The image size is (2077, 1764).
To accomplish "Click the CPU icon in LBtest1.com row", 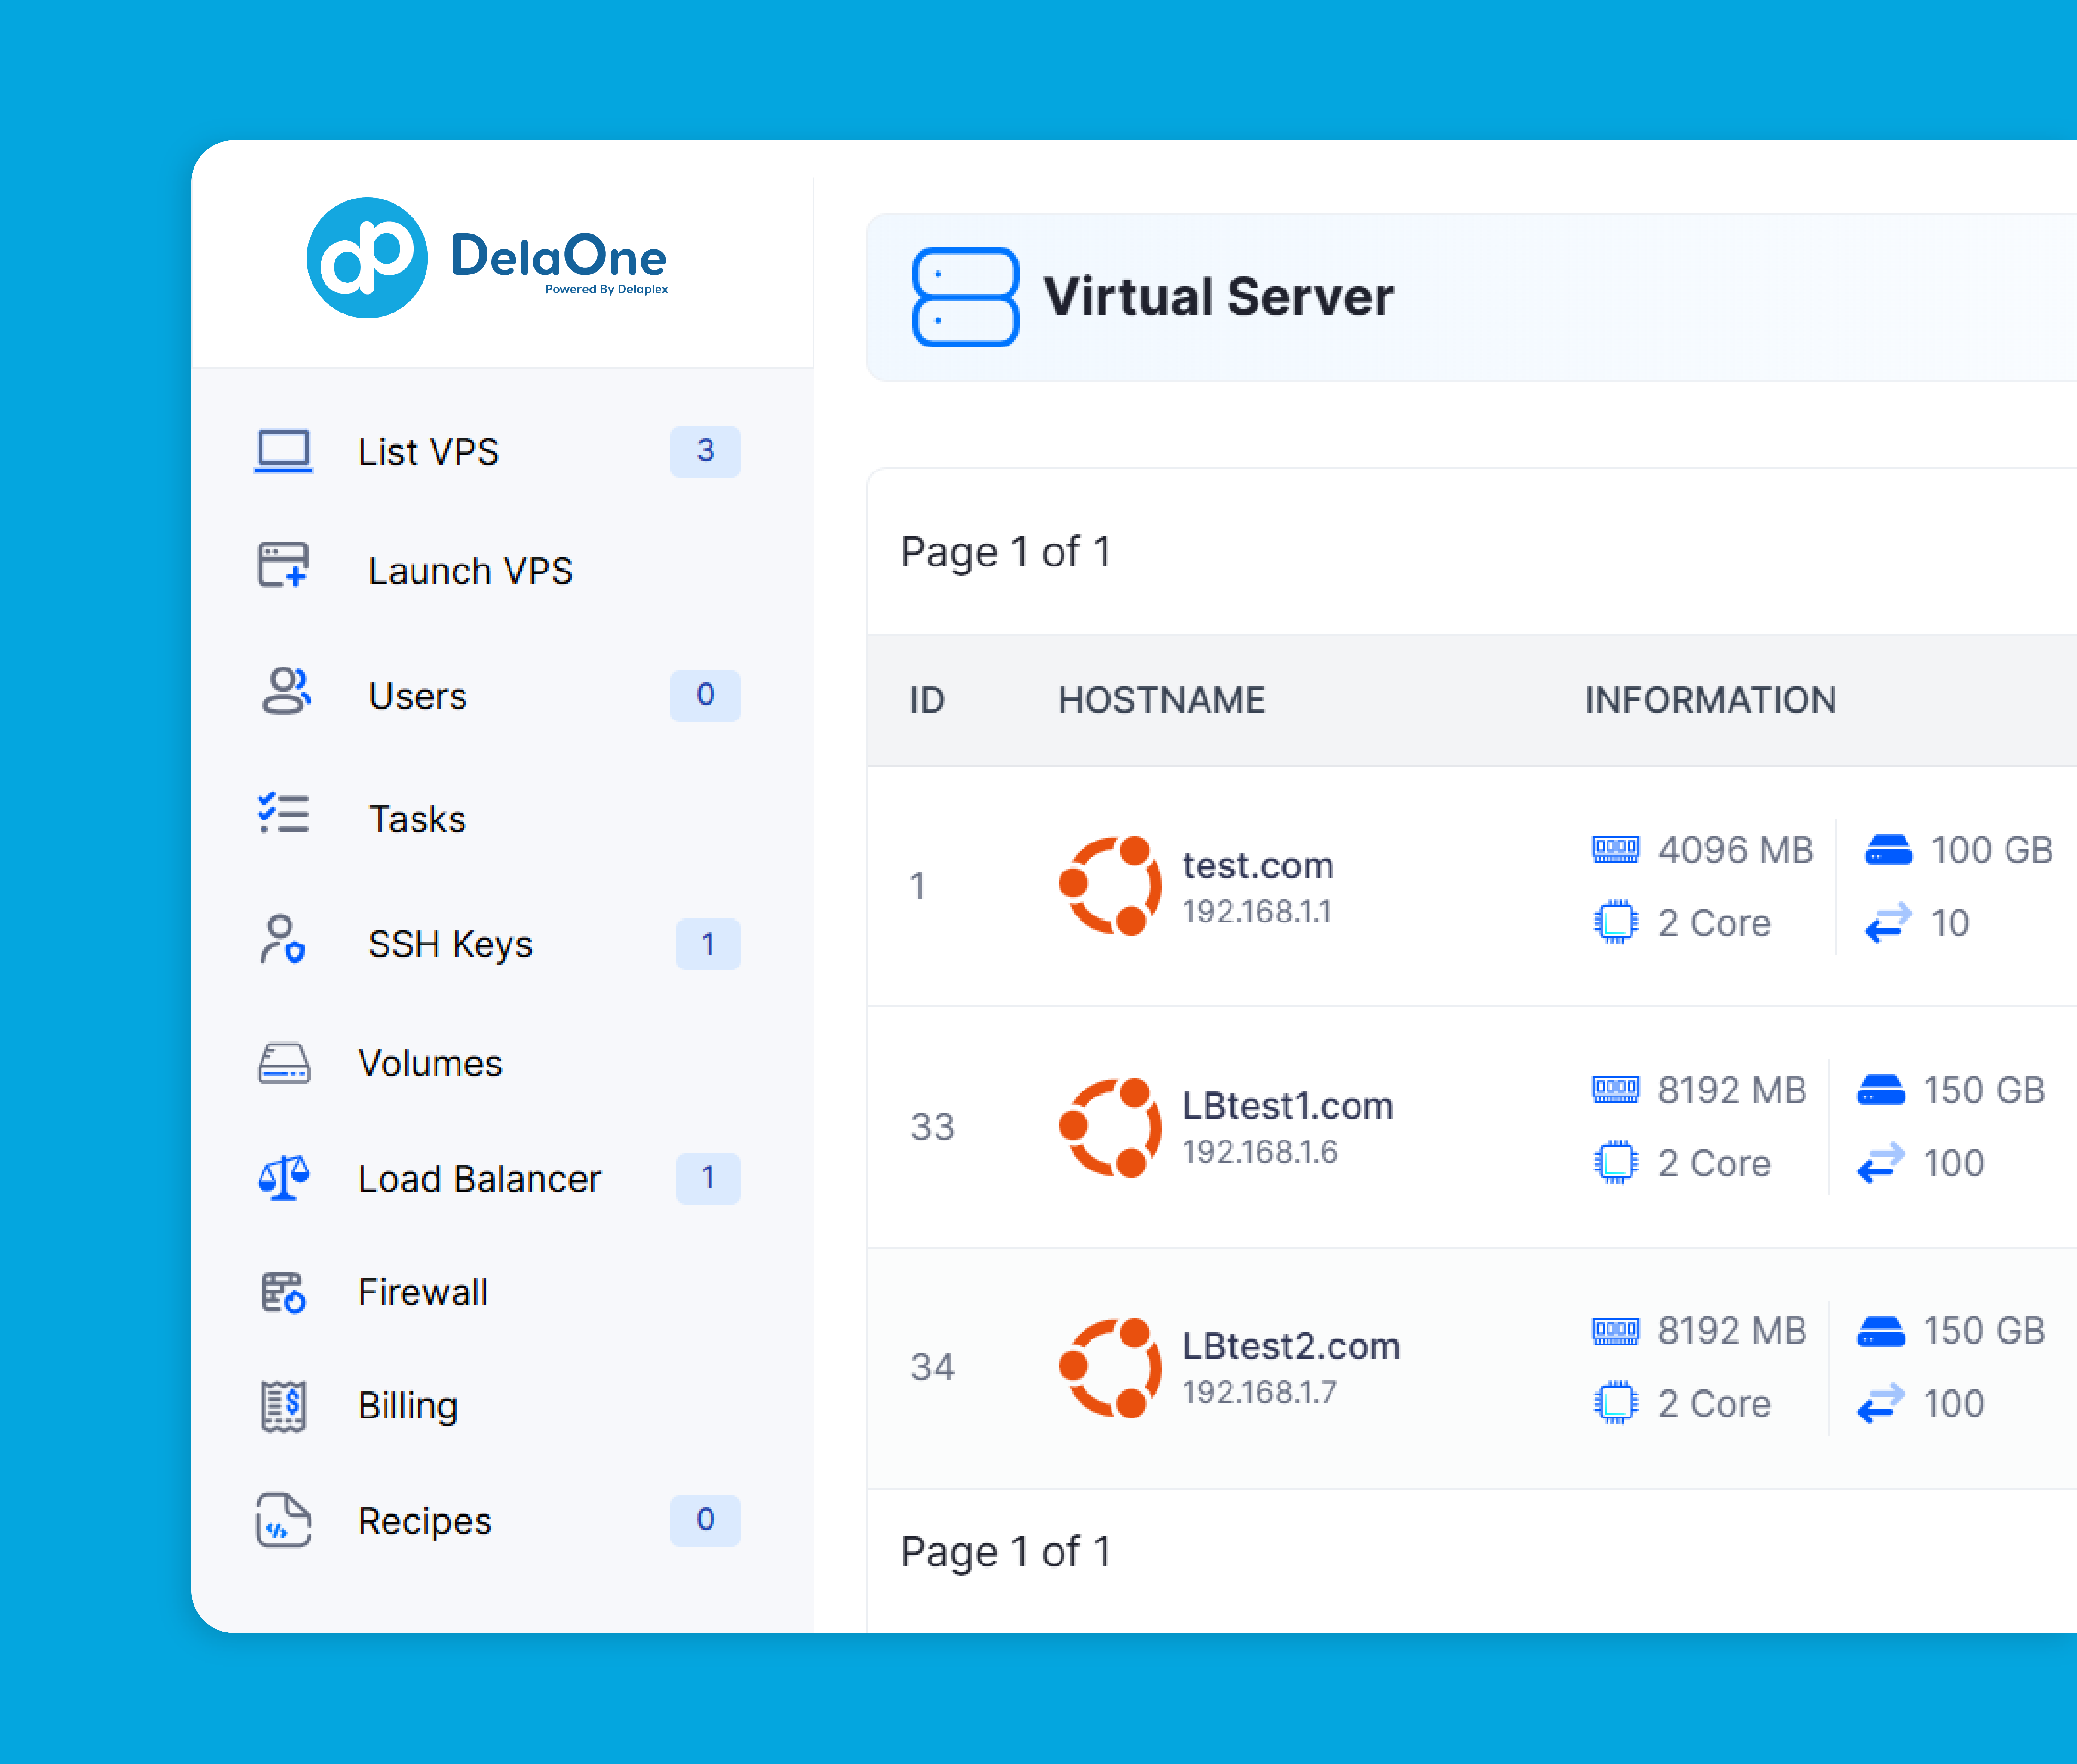I will tap(1616, 1162).
